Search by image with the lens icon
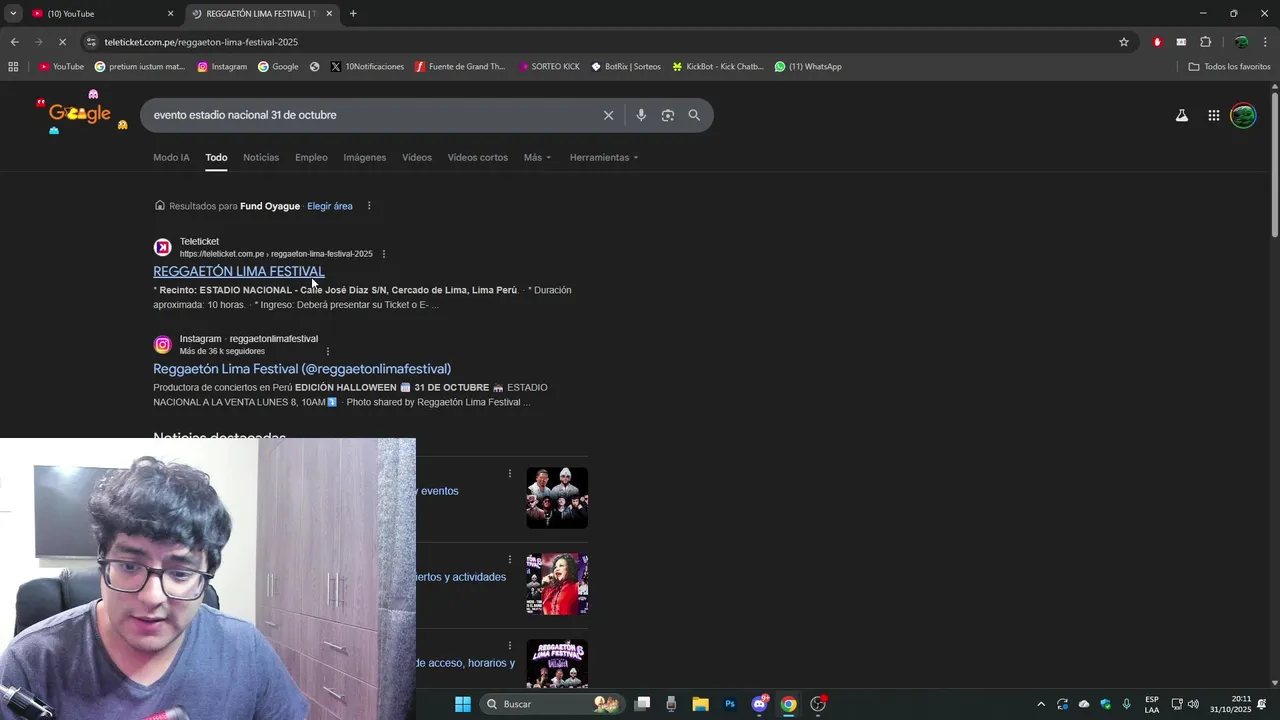This screenshot has height=720, width=1280. click(x=668, y=115)
